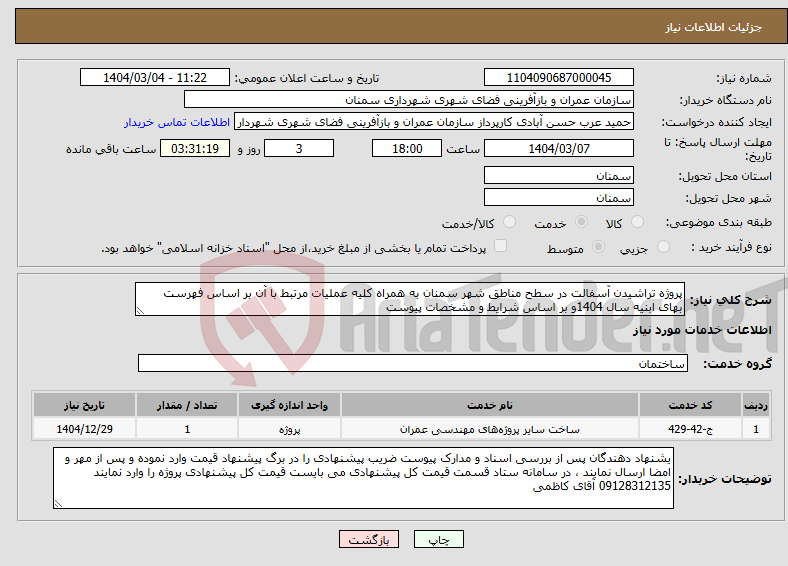Click the طبقه بندی موضوعی label
788x566 pixels.
719,222
